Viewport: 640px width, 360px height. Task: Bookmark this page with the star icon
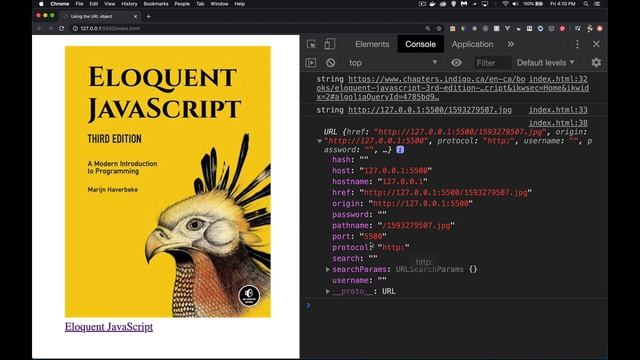[x=439, y=29]
